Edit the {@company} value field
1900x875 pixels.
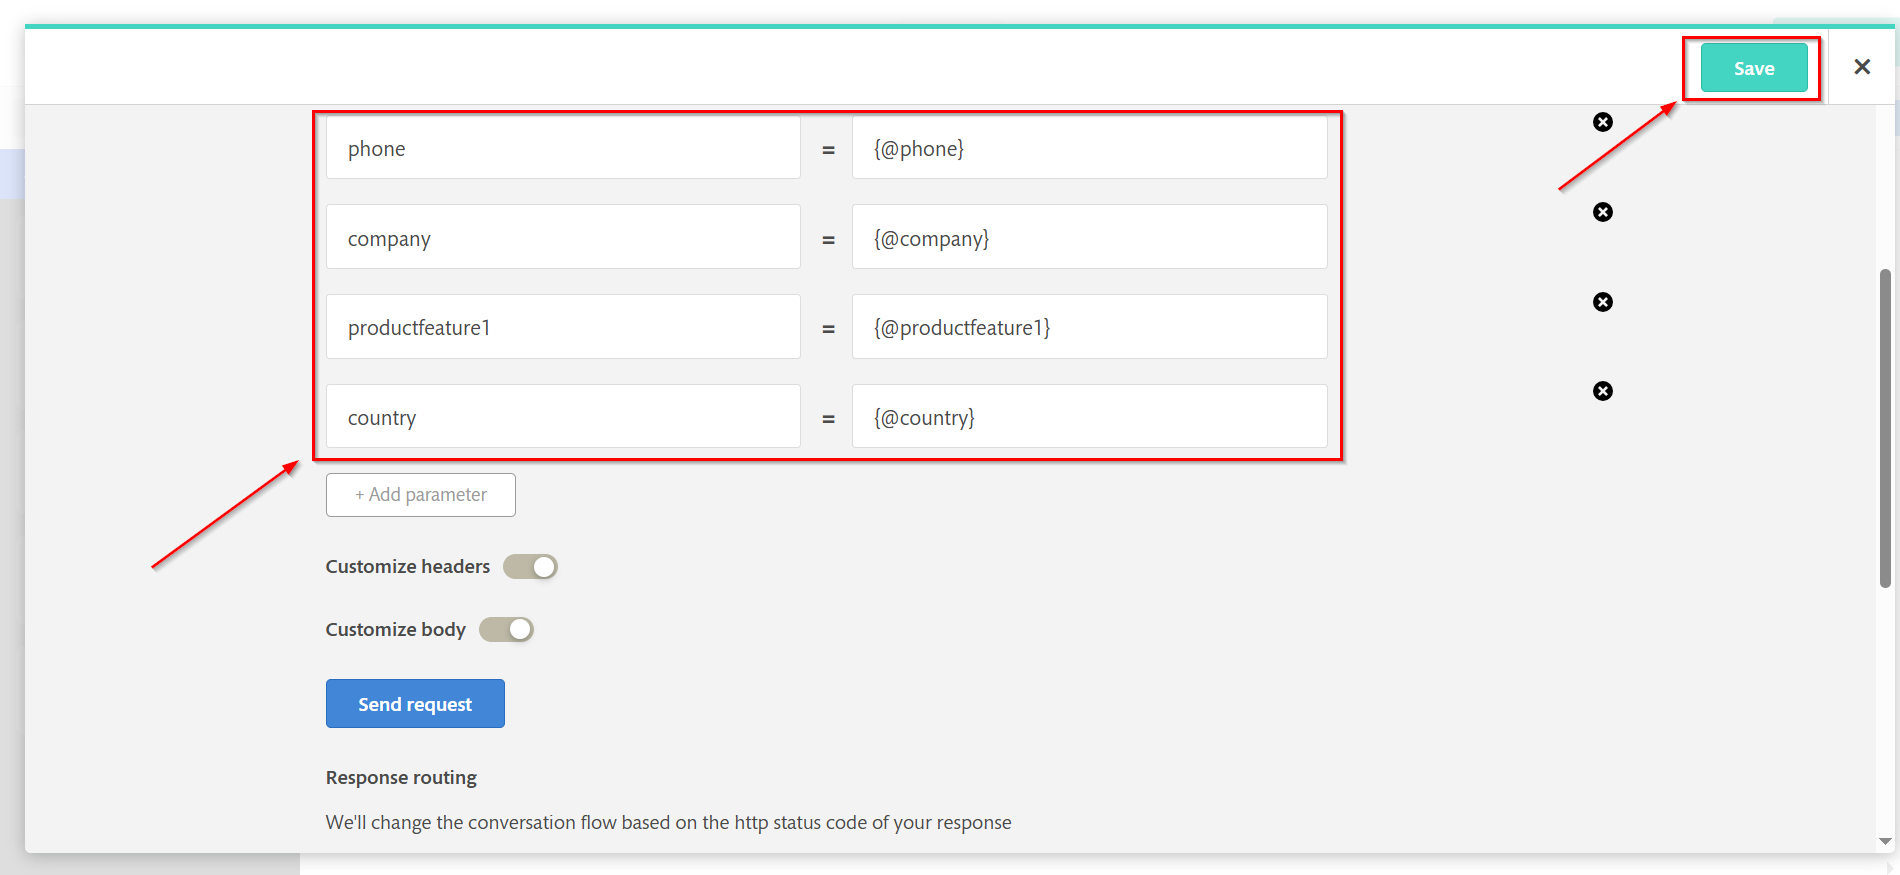point(1090,237)
